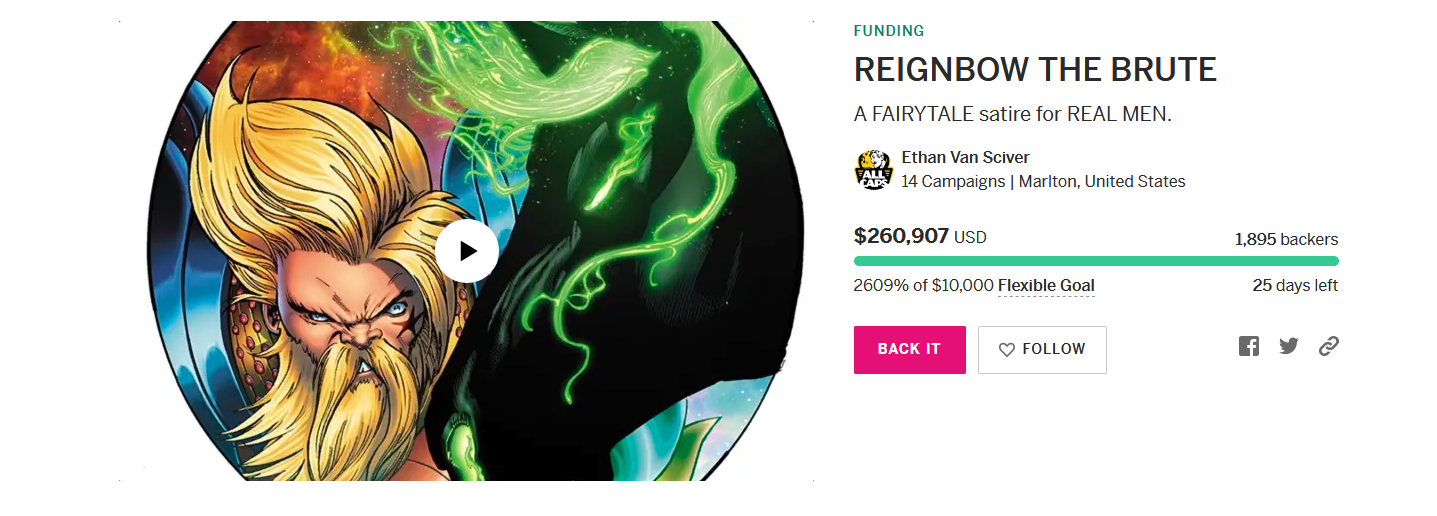Open Ethan Van Sciver's profile name

[x=965, y=157]
